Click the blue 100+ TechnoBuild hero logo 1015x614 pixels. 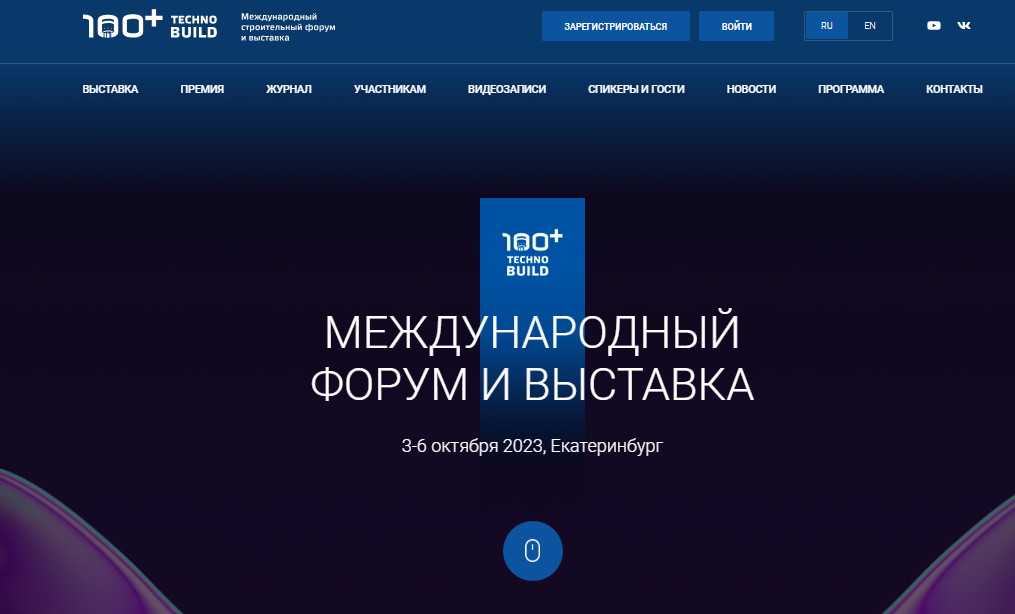532,253
